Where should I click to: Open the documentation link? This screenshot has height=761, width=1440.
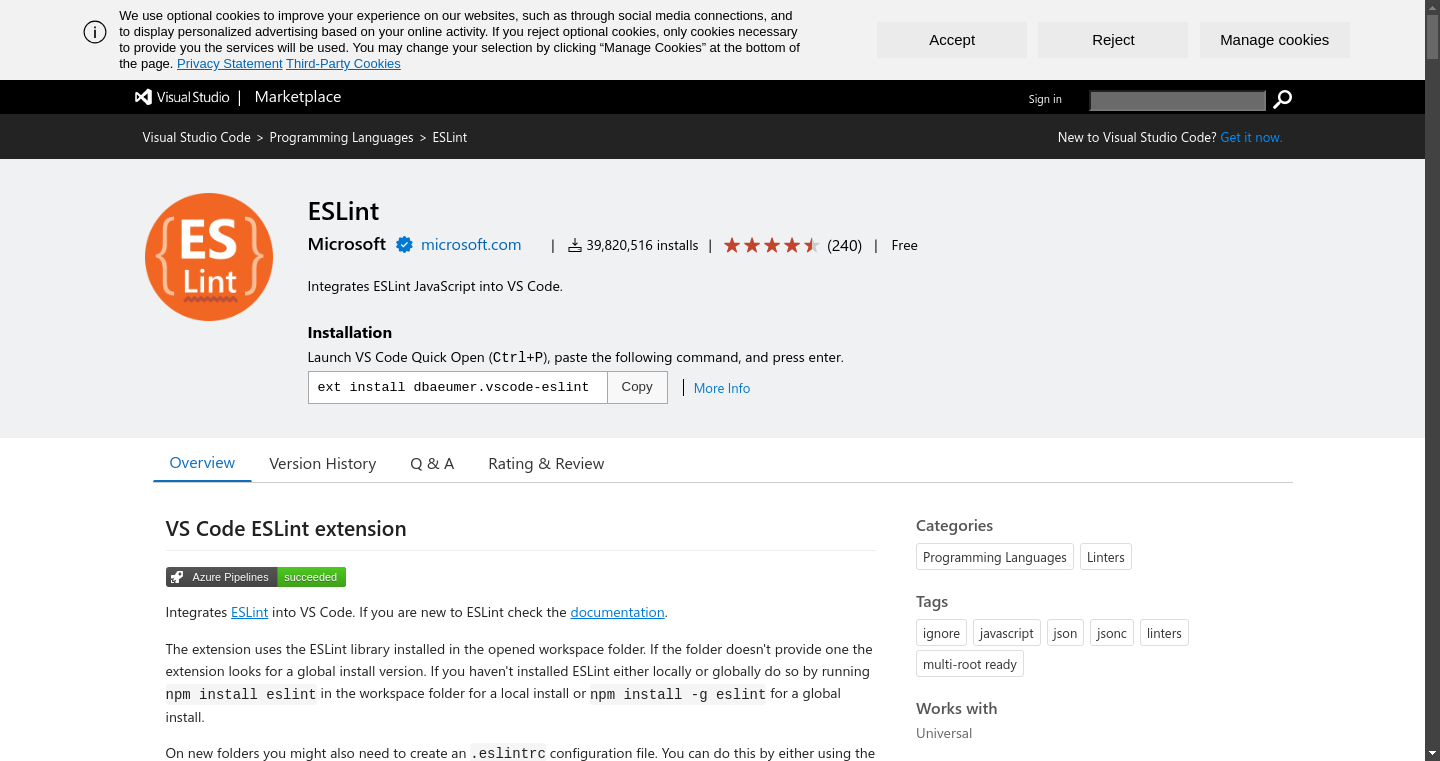[x=617, y=612]
